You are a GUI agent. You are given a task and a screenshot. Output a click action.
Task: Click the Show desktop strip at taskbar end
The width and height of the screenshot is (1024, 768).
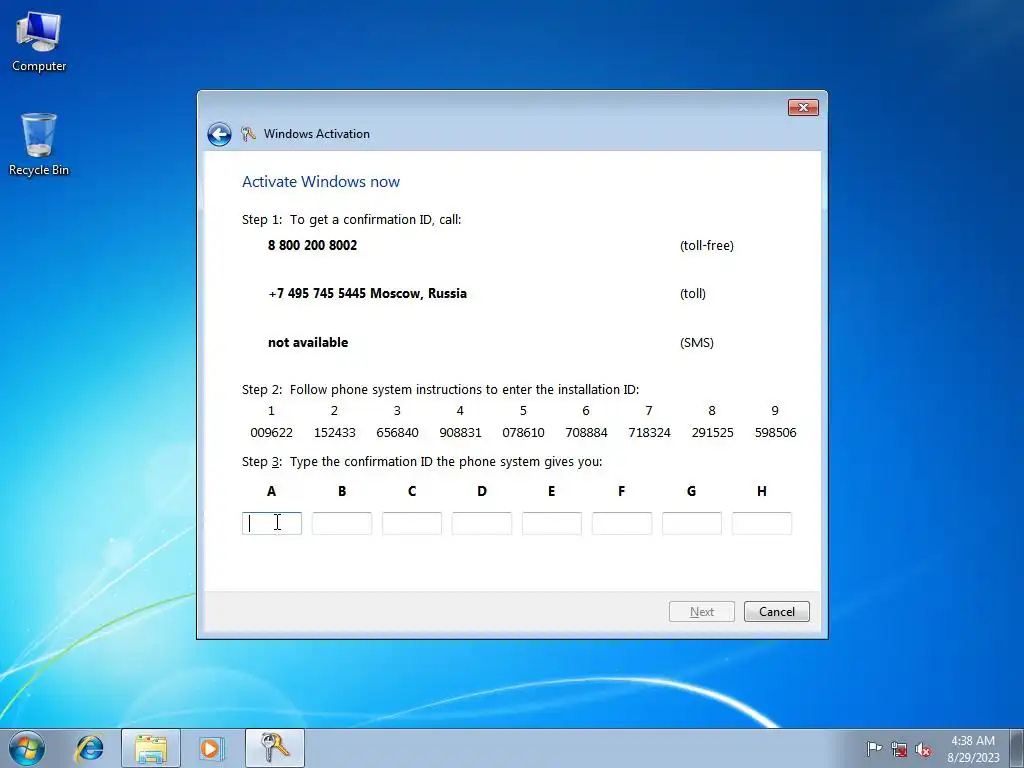pyautogui.click(x=1017, y=748)
